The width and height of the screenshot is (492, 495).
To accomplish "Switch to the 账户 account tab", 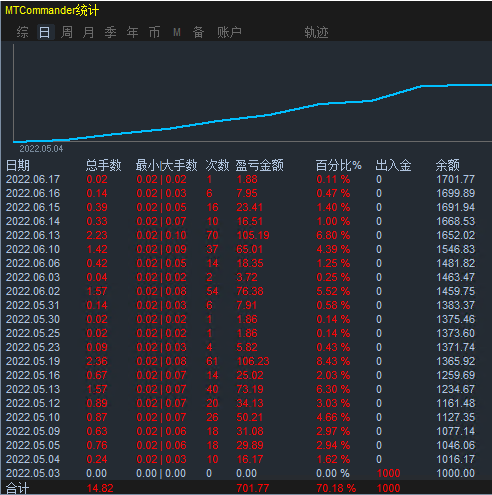I will (x=229, y=32).
